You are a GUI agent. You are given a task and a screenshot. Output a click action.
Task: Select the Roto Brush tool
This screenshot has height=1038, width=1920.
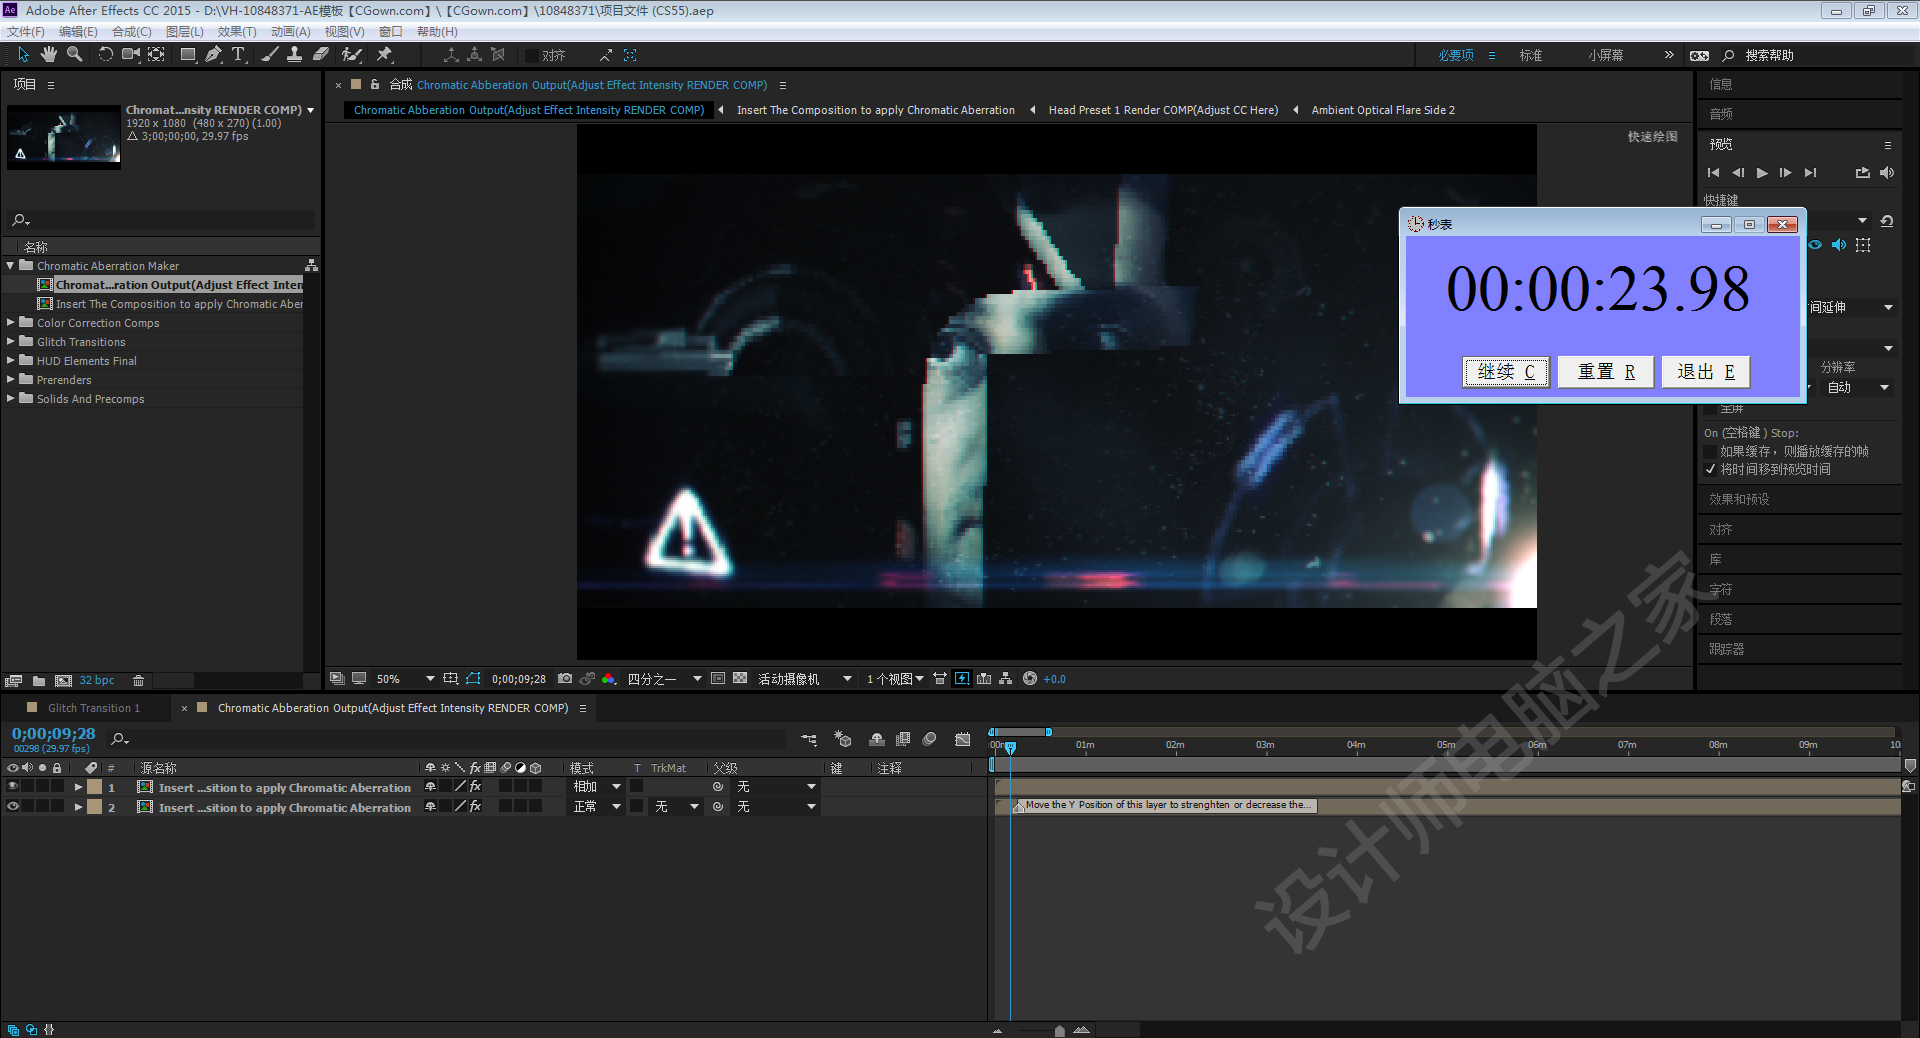tap(352, 54)
